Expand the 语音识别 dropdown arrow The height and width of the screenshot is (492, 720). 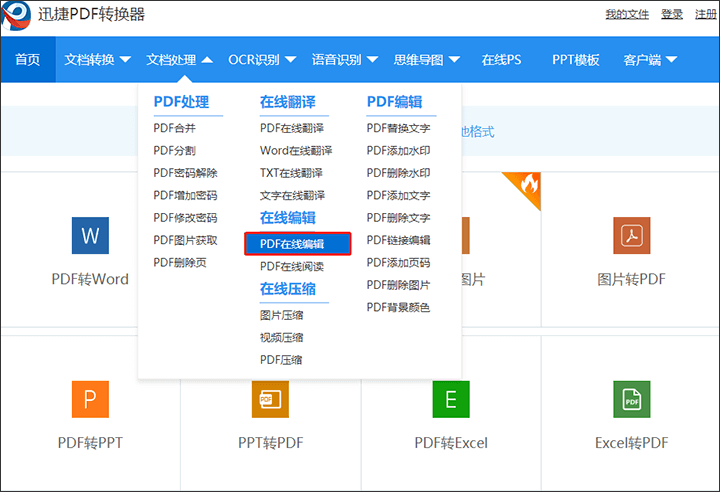click(372, 60)
